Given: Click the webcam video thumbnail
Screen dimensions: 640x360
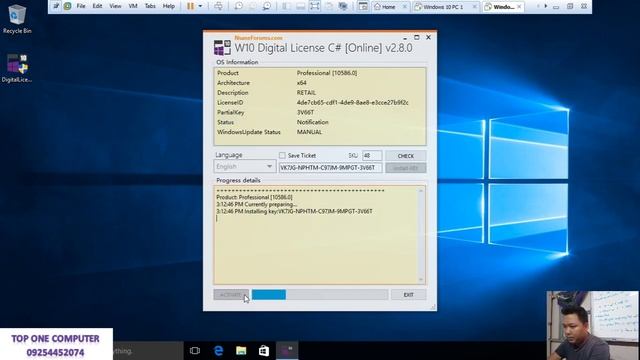Looking at the screenshot, I should coord(592,325).
